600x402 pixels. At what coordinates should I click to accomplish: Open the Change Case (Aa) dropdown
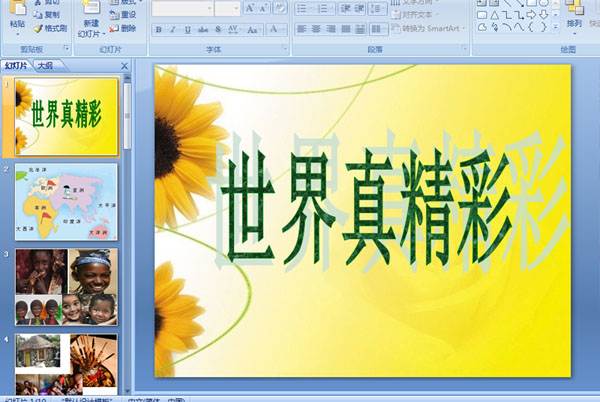[x=253, y=29]
